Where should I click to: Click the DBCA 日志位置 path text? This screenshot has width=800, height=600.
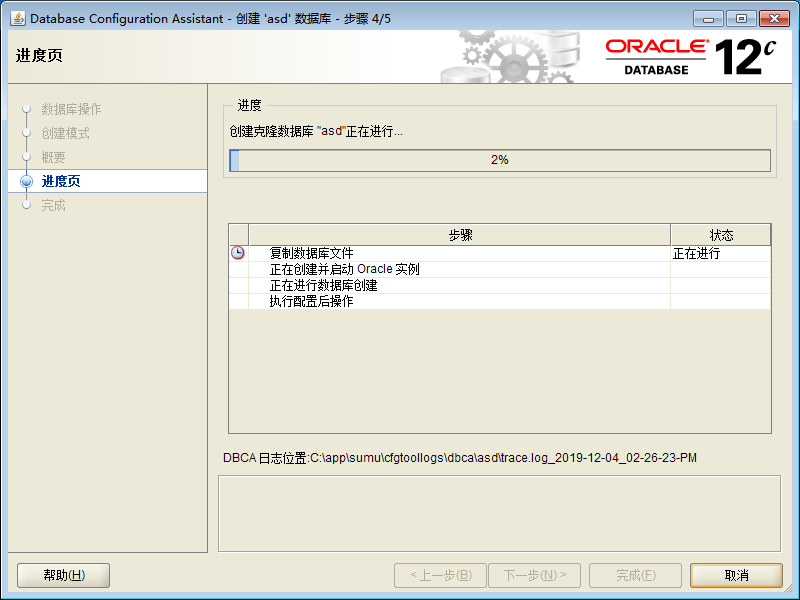(460, 458)
